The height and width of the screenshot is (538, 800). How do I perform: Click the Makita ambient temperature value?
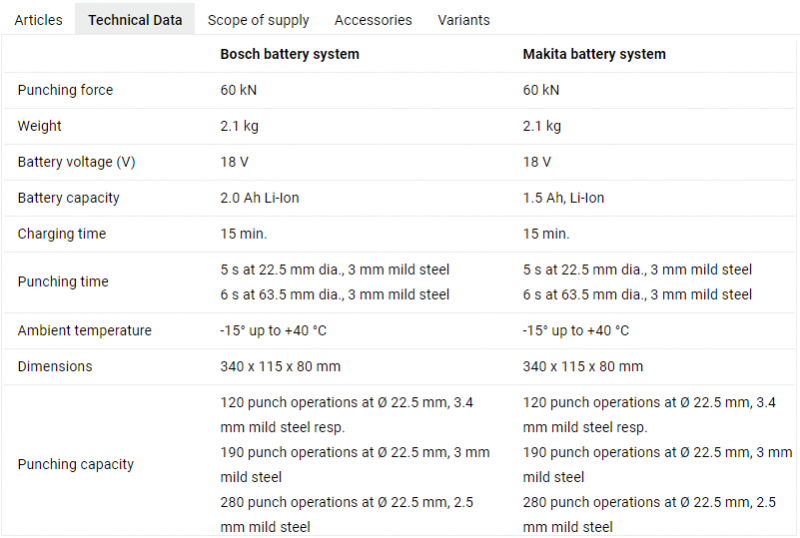tap(576, 330)
